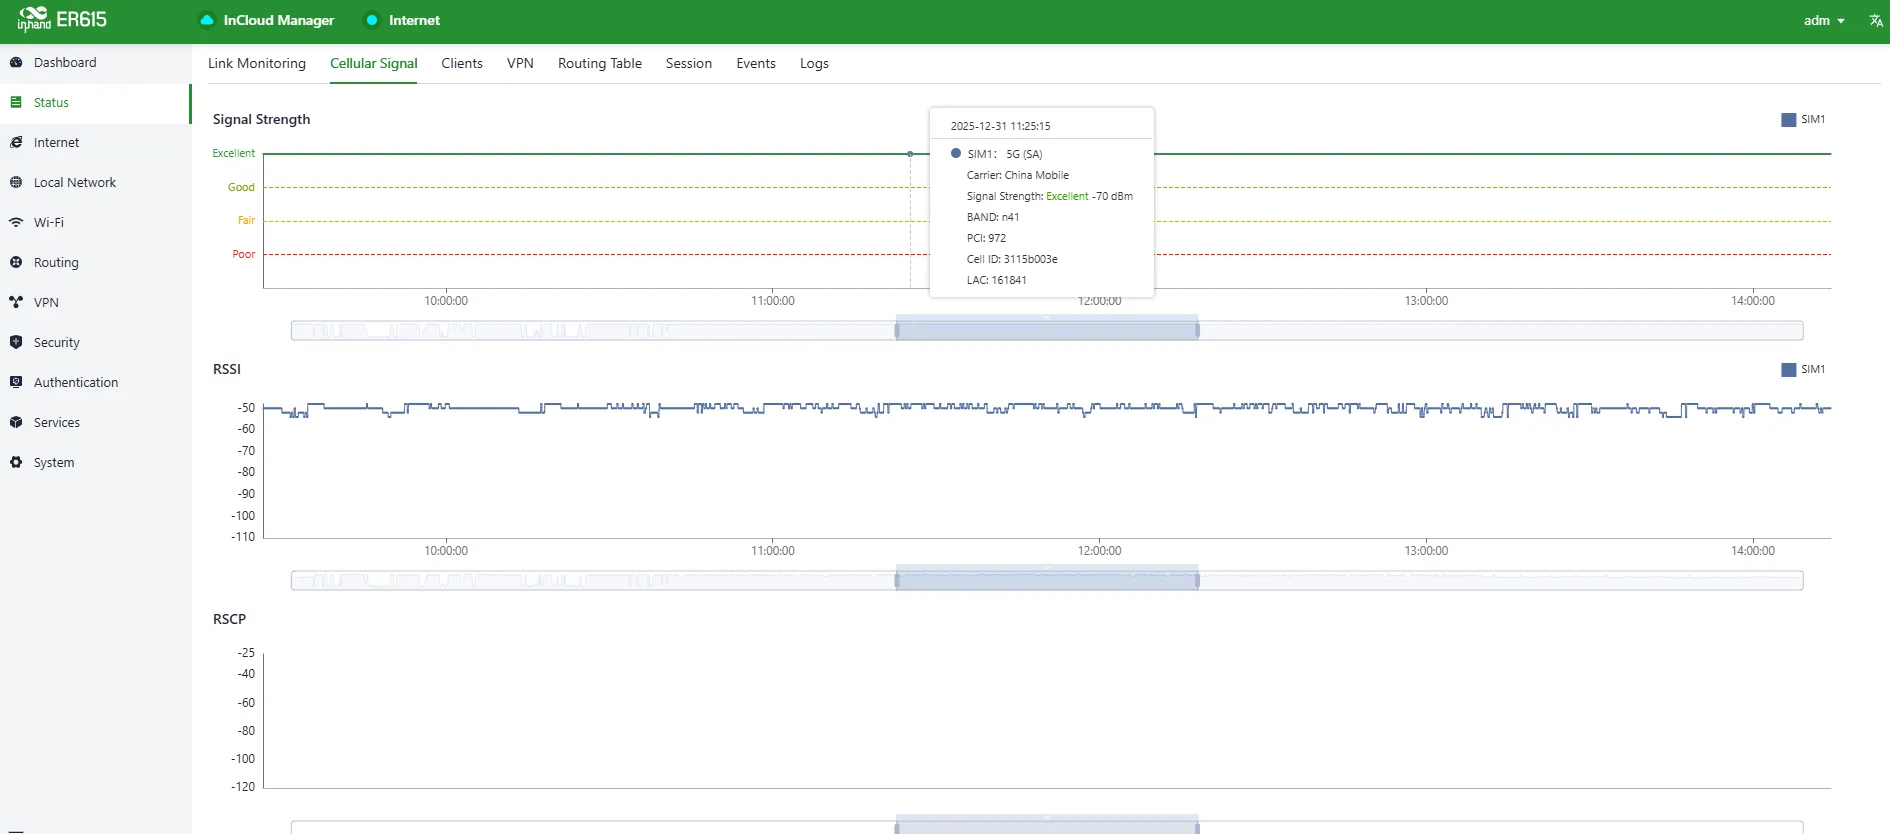
Task: Click the System gear icon
Action: pyautogui.click(x=16, y=462)
